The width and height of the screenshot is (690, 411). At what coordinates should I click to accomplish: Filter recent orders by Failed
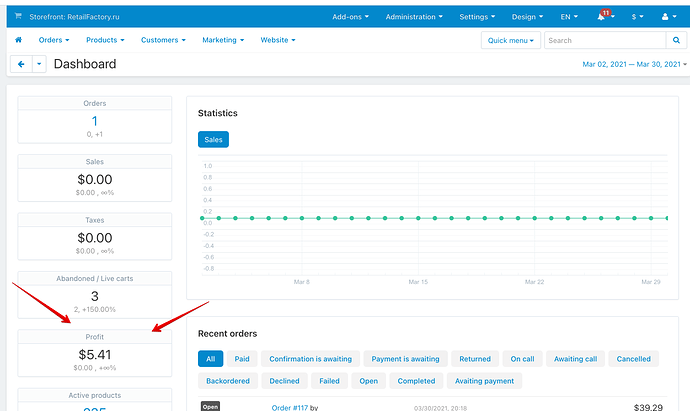point(329,381)
